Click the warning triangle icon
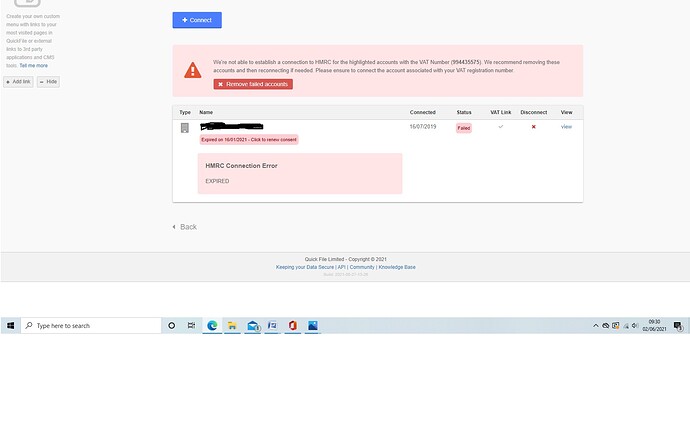 (x=193, y=70)
